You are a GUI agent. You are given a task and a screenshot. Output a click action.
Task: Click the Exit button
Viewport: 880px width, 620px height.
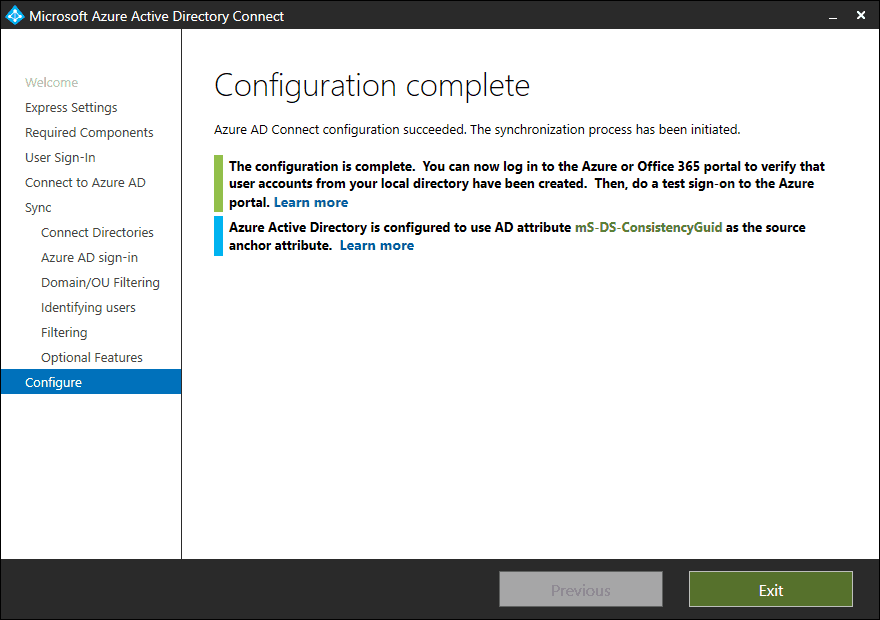click(771, 589)
